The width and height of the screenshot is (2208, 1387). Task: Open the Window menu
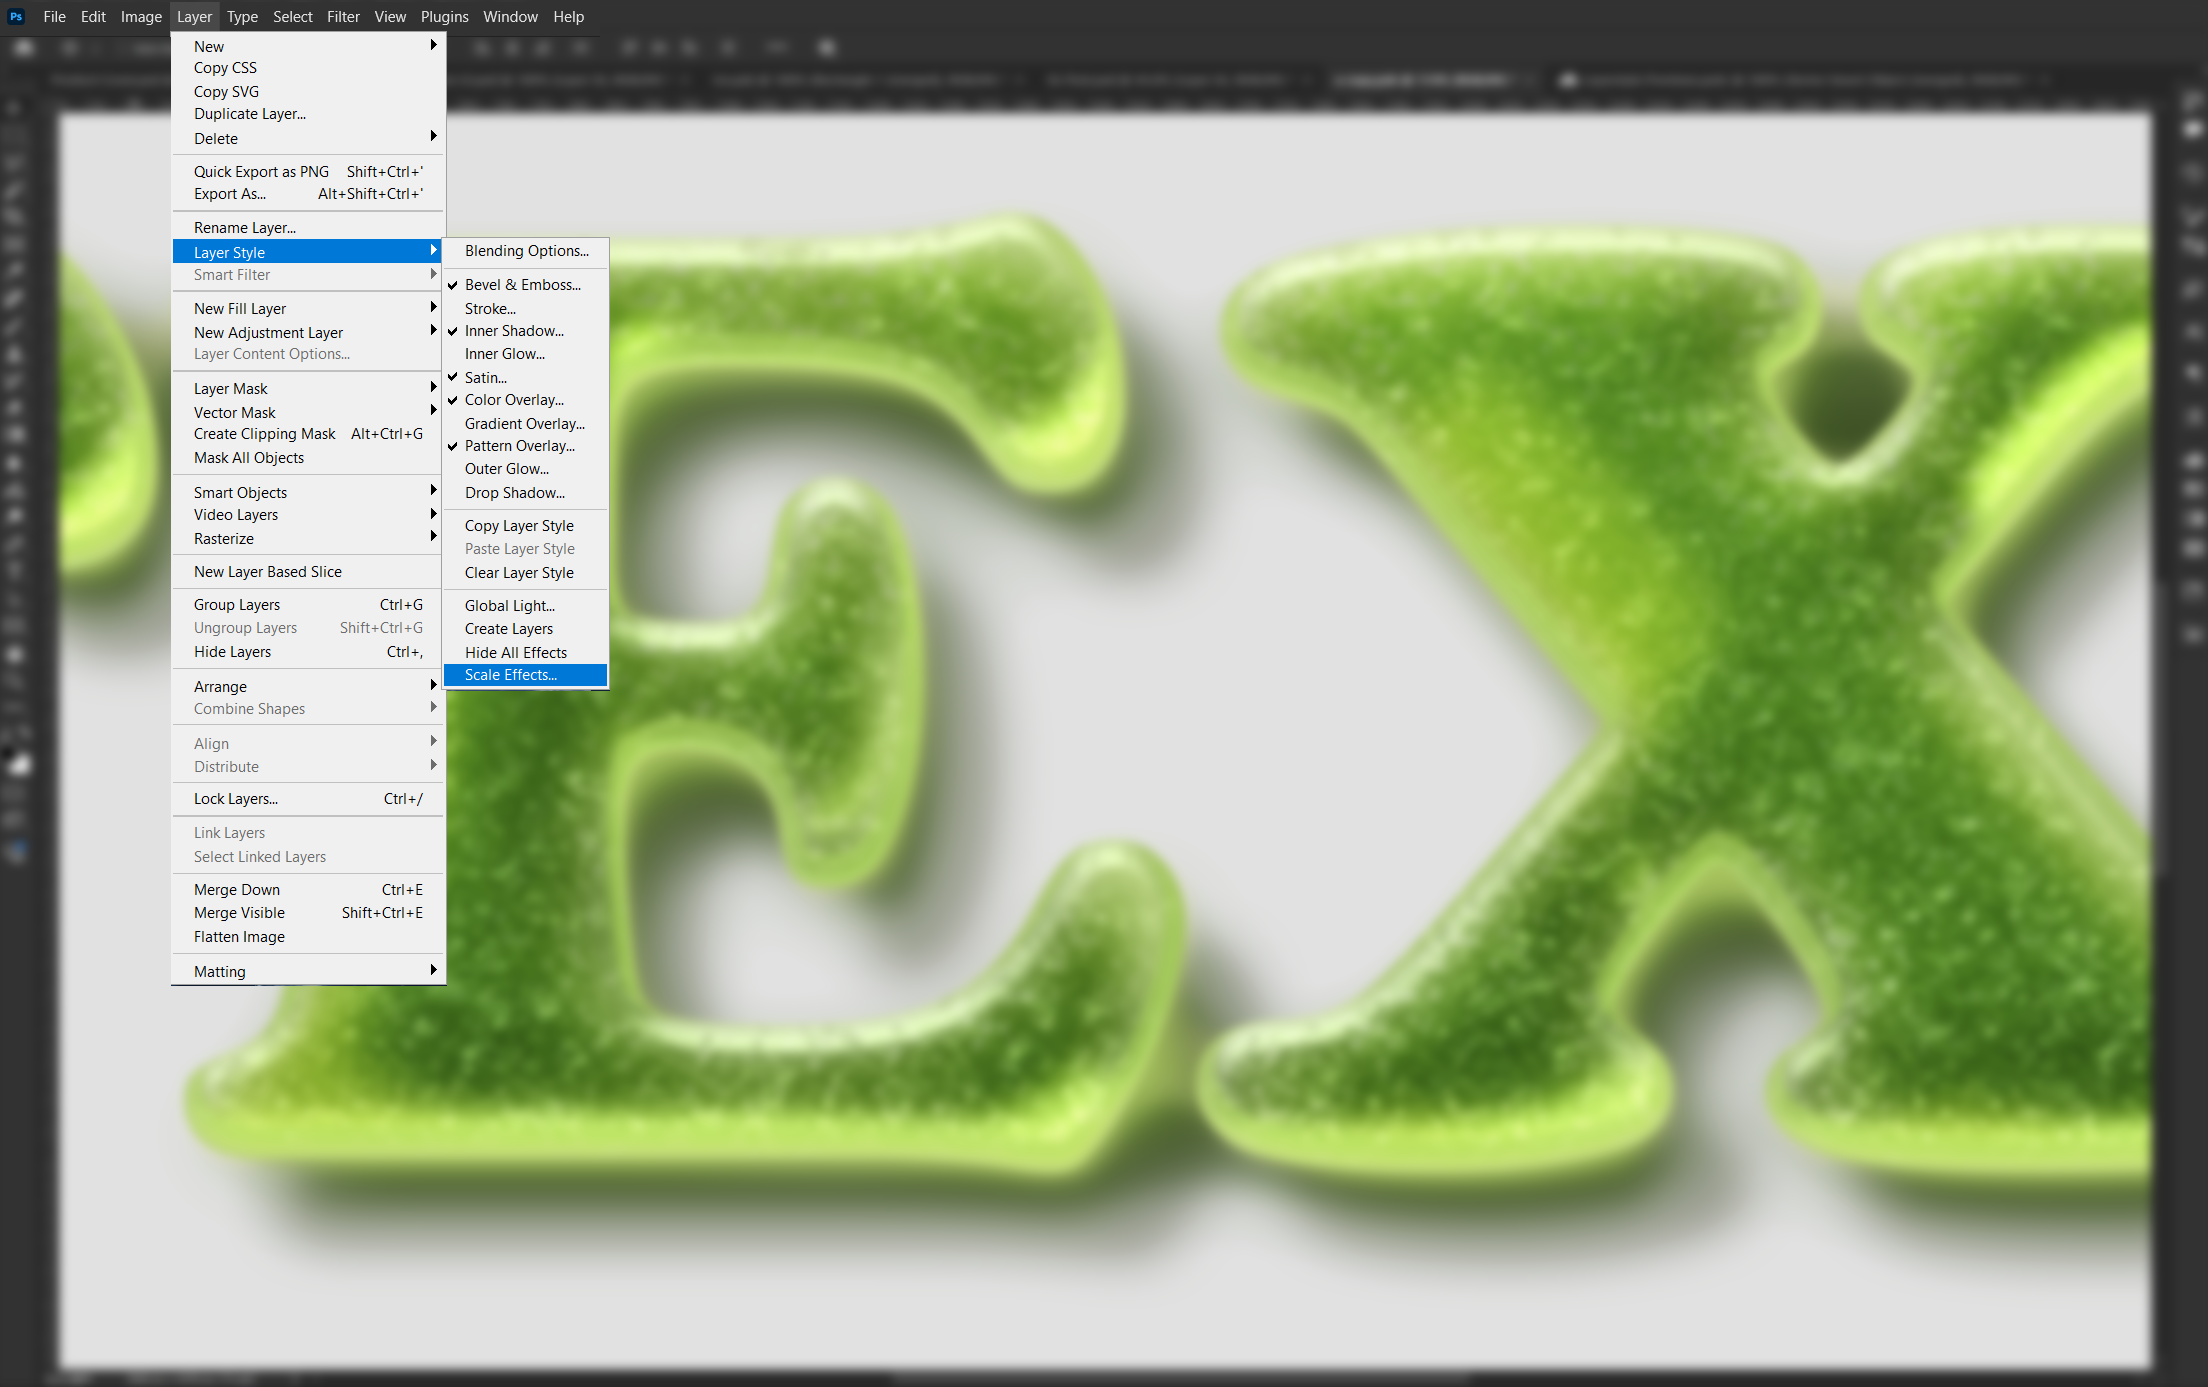[x=510, y=17]
